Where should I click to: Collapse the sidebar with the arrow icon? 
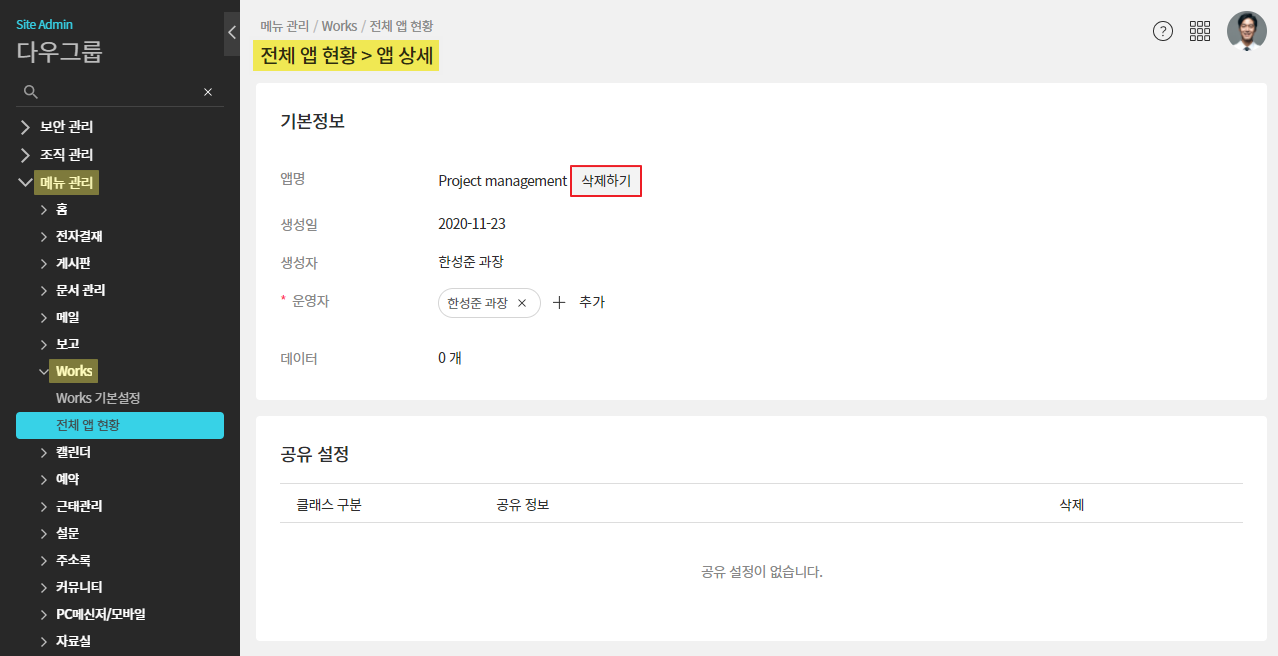(x=232, y=33)
